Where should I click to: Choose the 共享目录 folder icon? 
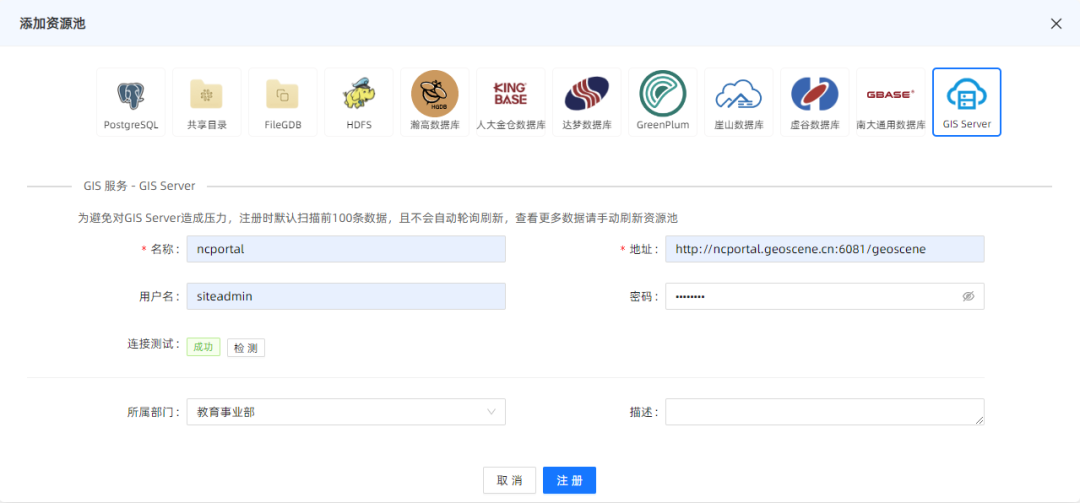[207, 102]
